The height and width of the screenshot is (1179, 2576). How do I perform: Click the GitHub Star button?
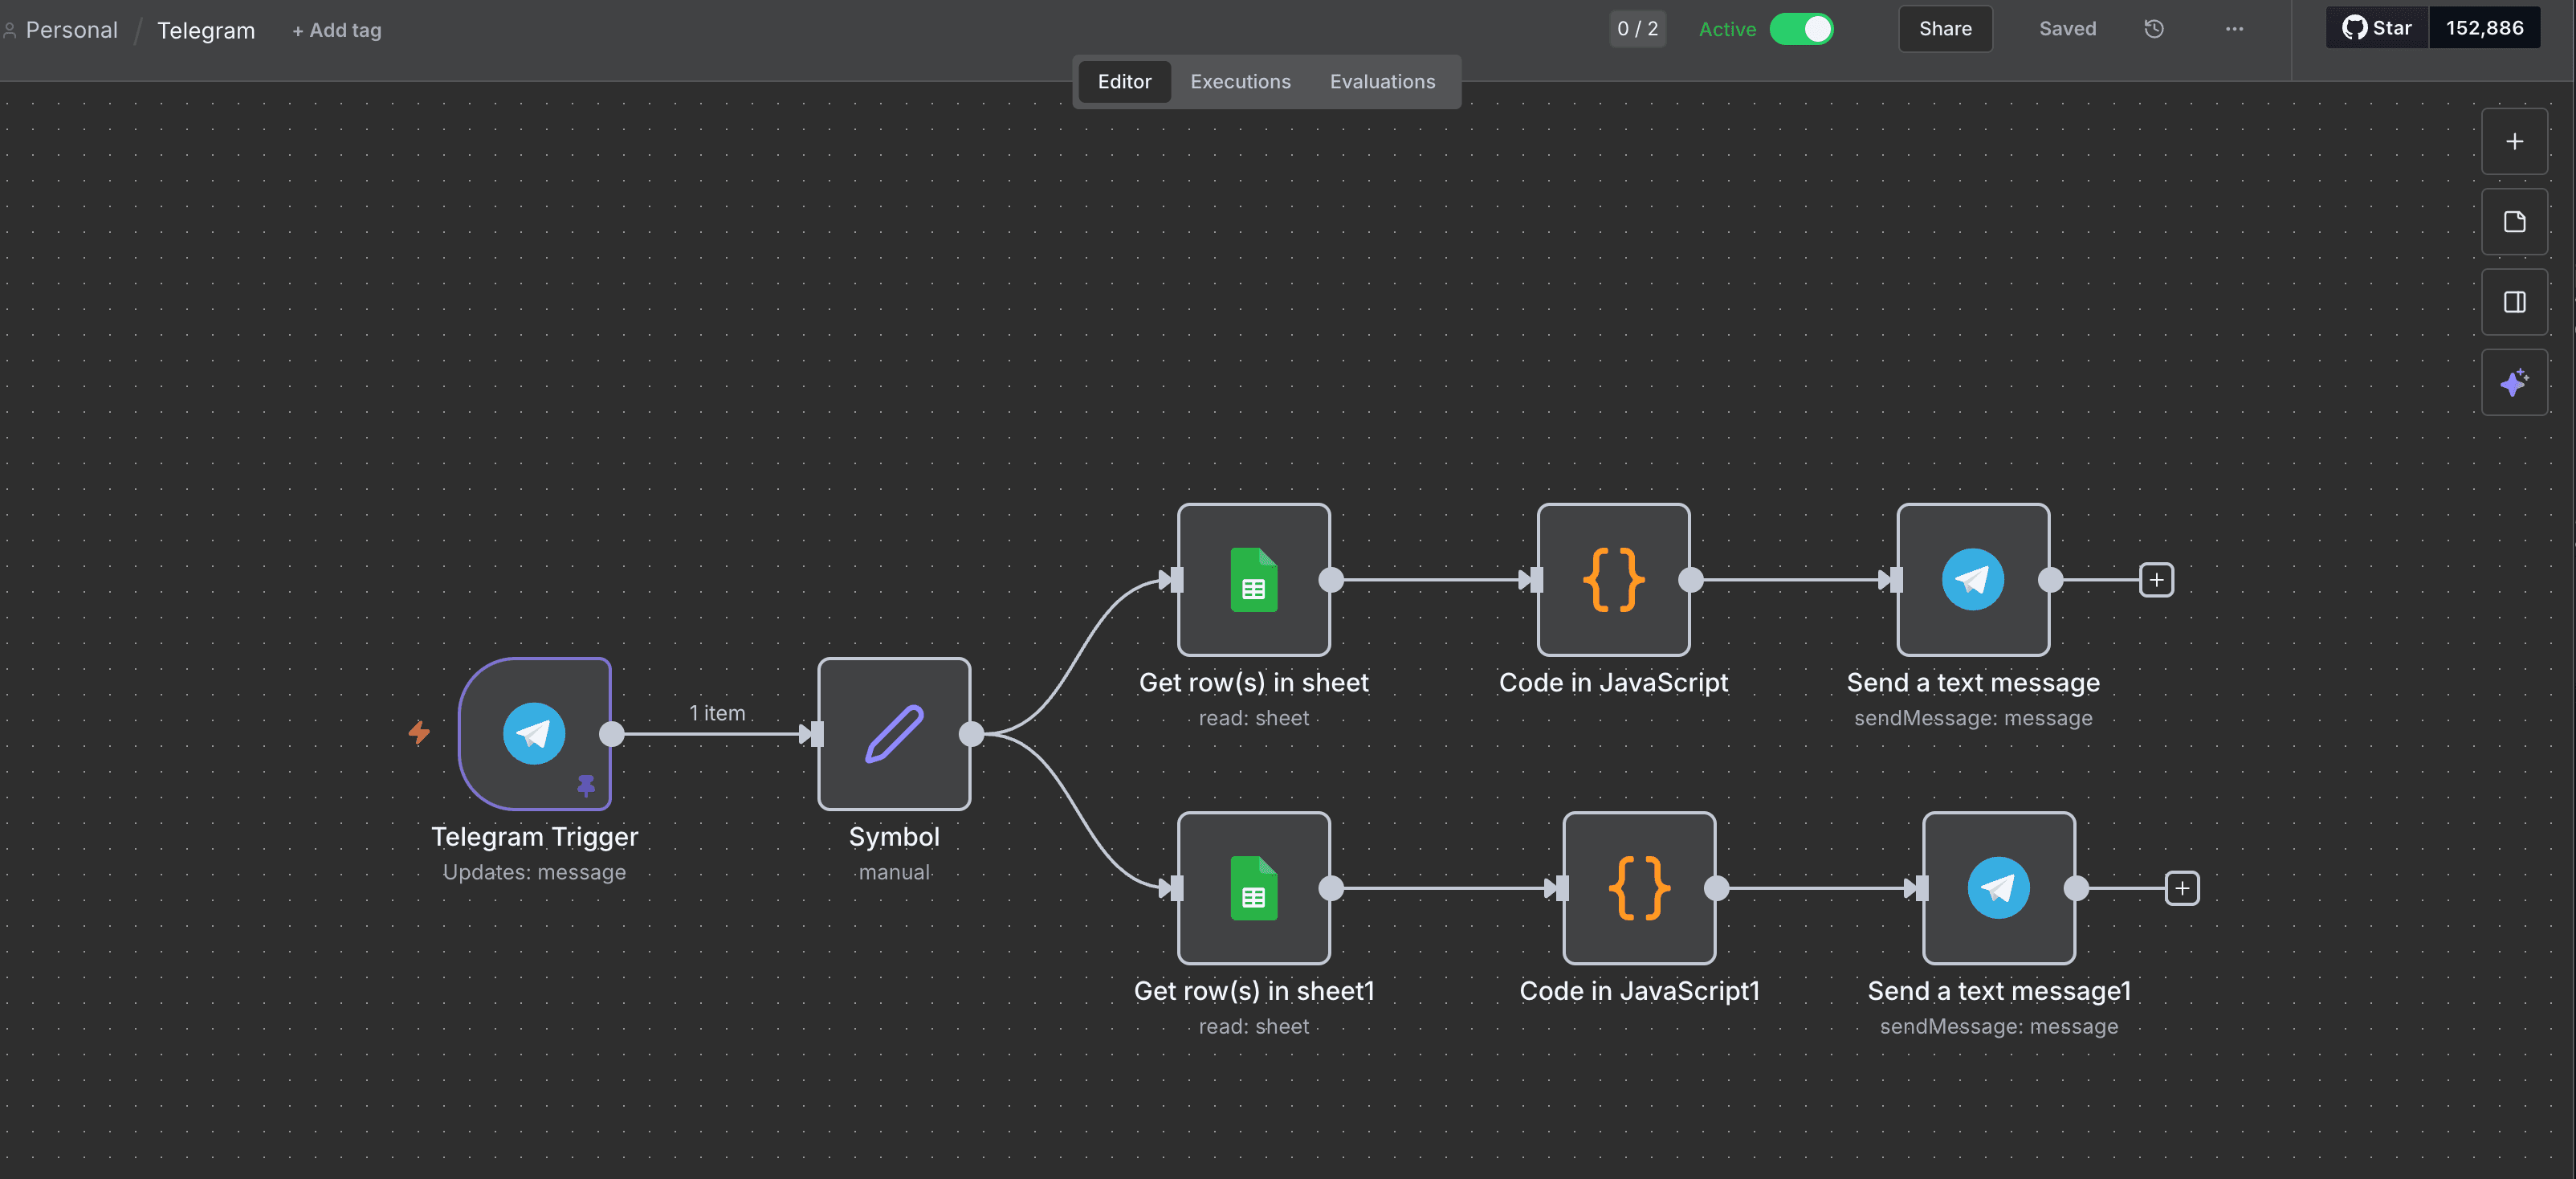pyautogui.click(x=2377, y=28)
